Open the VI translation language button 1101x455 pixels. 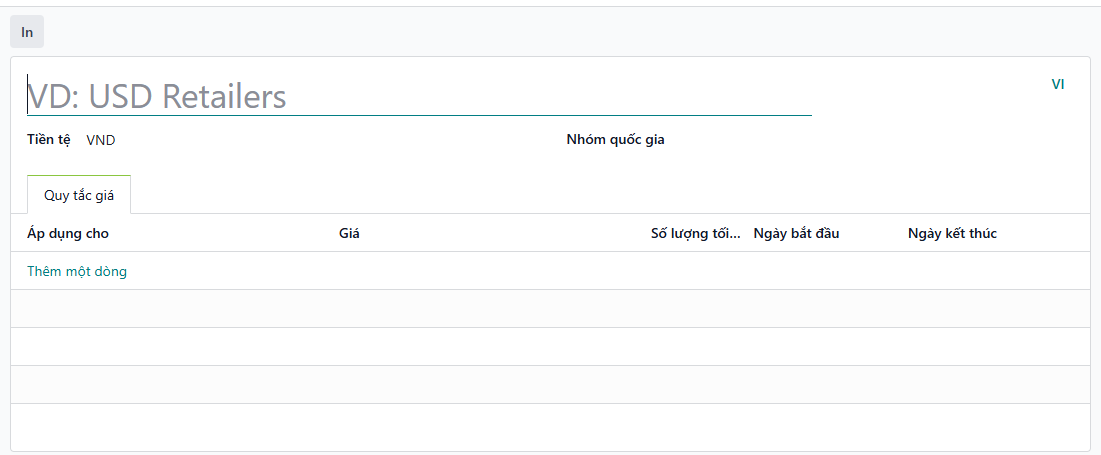coord(1057,84)
